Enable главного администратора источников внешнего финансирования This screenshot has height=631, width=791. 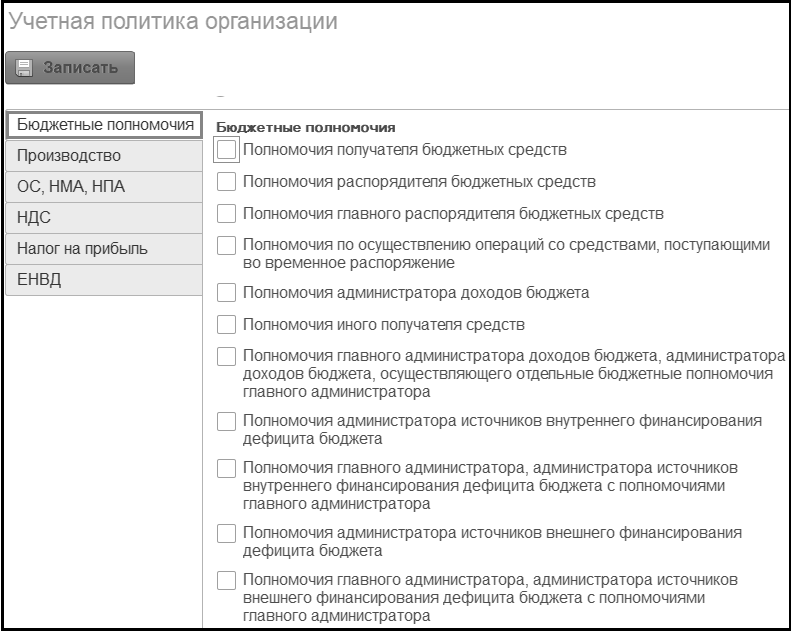227,581
